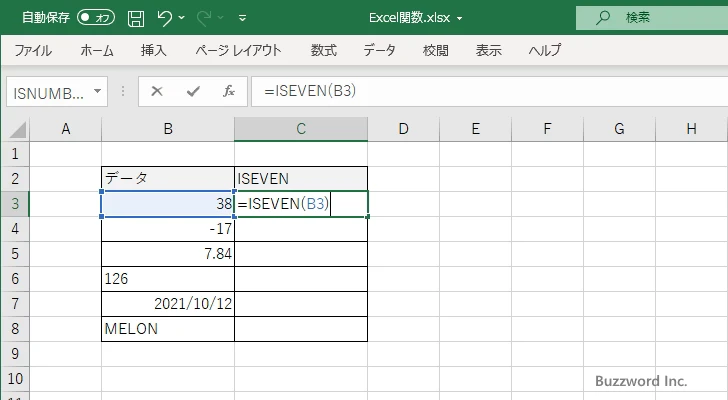Select row 2 header
Image resolution: width=728 pixels, height=400 pixels.
pos(15,179)
